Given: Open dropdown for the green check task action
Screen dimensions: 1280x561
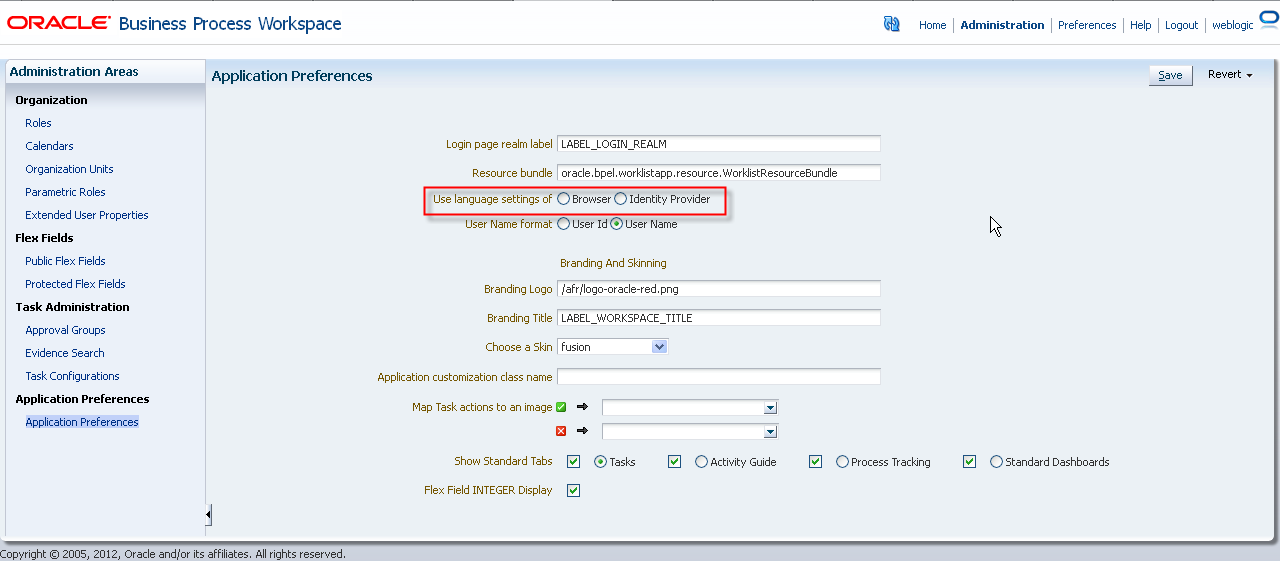Looking at the screenshot, I should click(770, 408).
